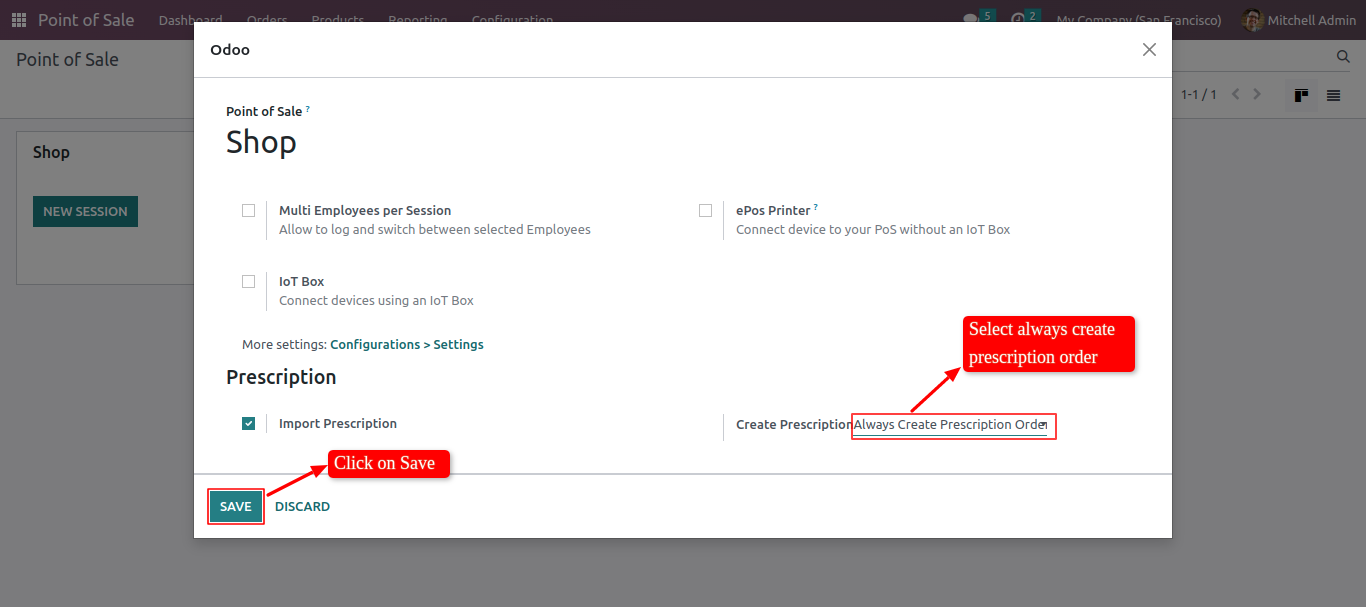
Task: Click Mitchell Admin avatar picture
Action: point(1252,20)
